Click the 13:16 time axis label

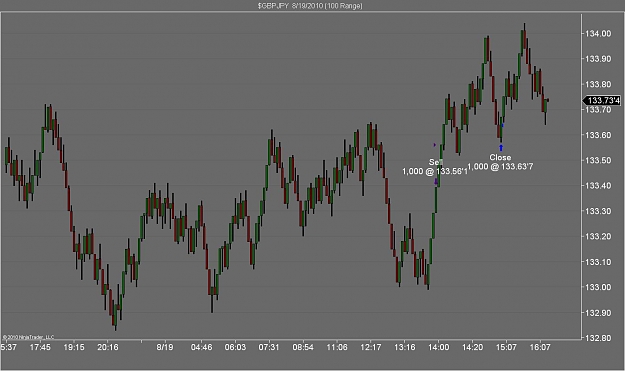pos(405,347)
